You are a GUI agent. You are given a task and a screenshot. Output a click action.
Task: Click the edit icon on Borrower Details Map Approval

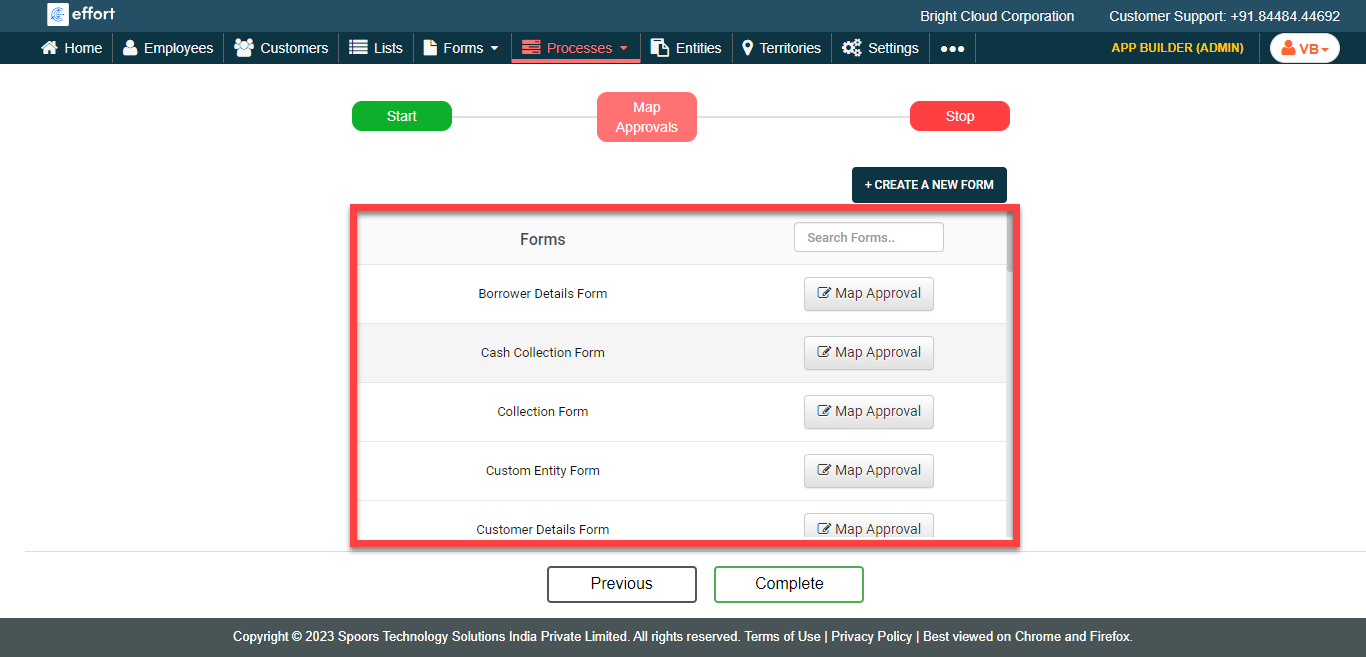(x=823, y=293)
